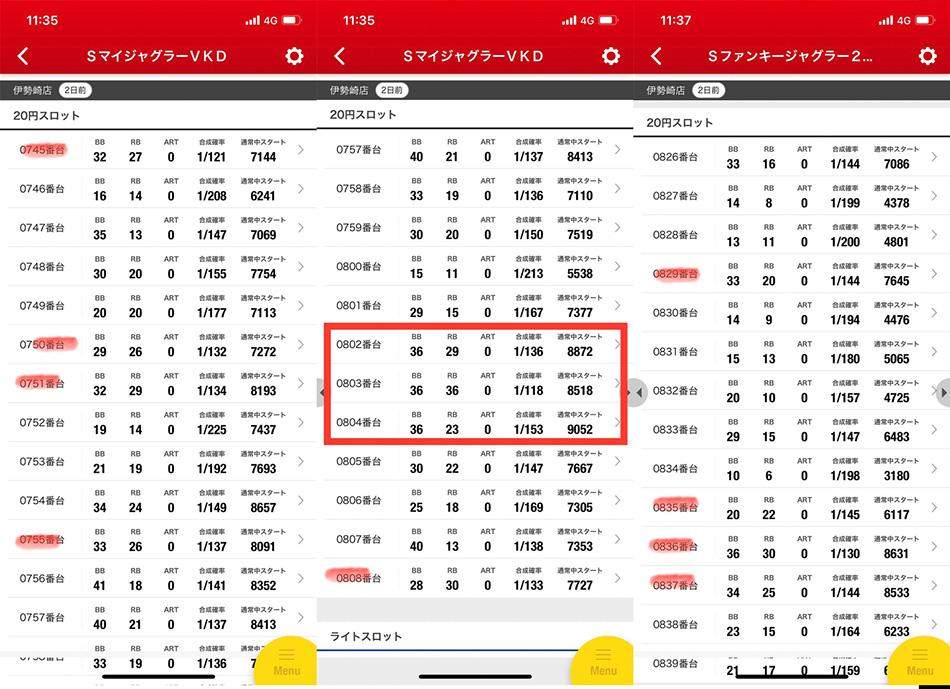Tap 合成確率 1/118 value for 0803番台
The height and width of the screenshot is (689, 950).
(528, 391)
